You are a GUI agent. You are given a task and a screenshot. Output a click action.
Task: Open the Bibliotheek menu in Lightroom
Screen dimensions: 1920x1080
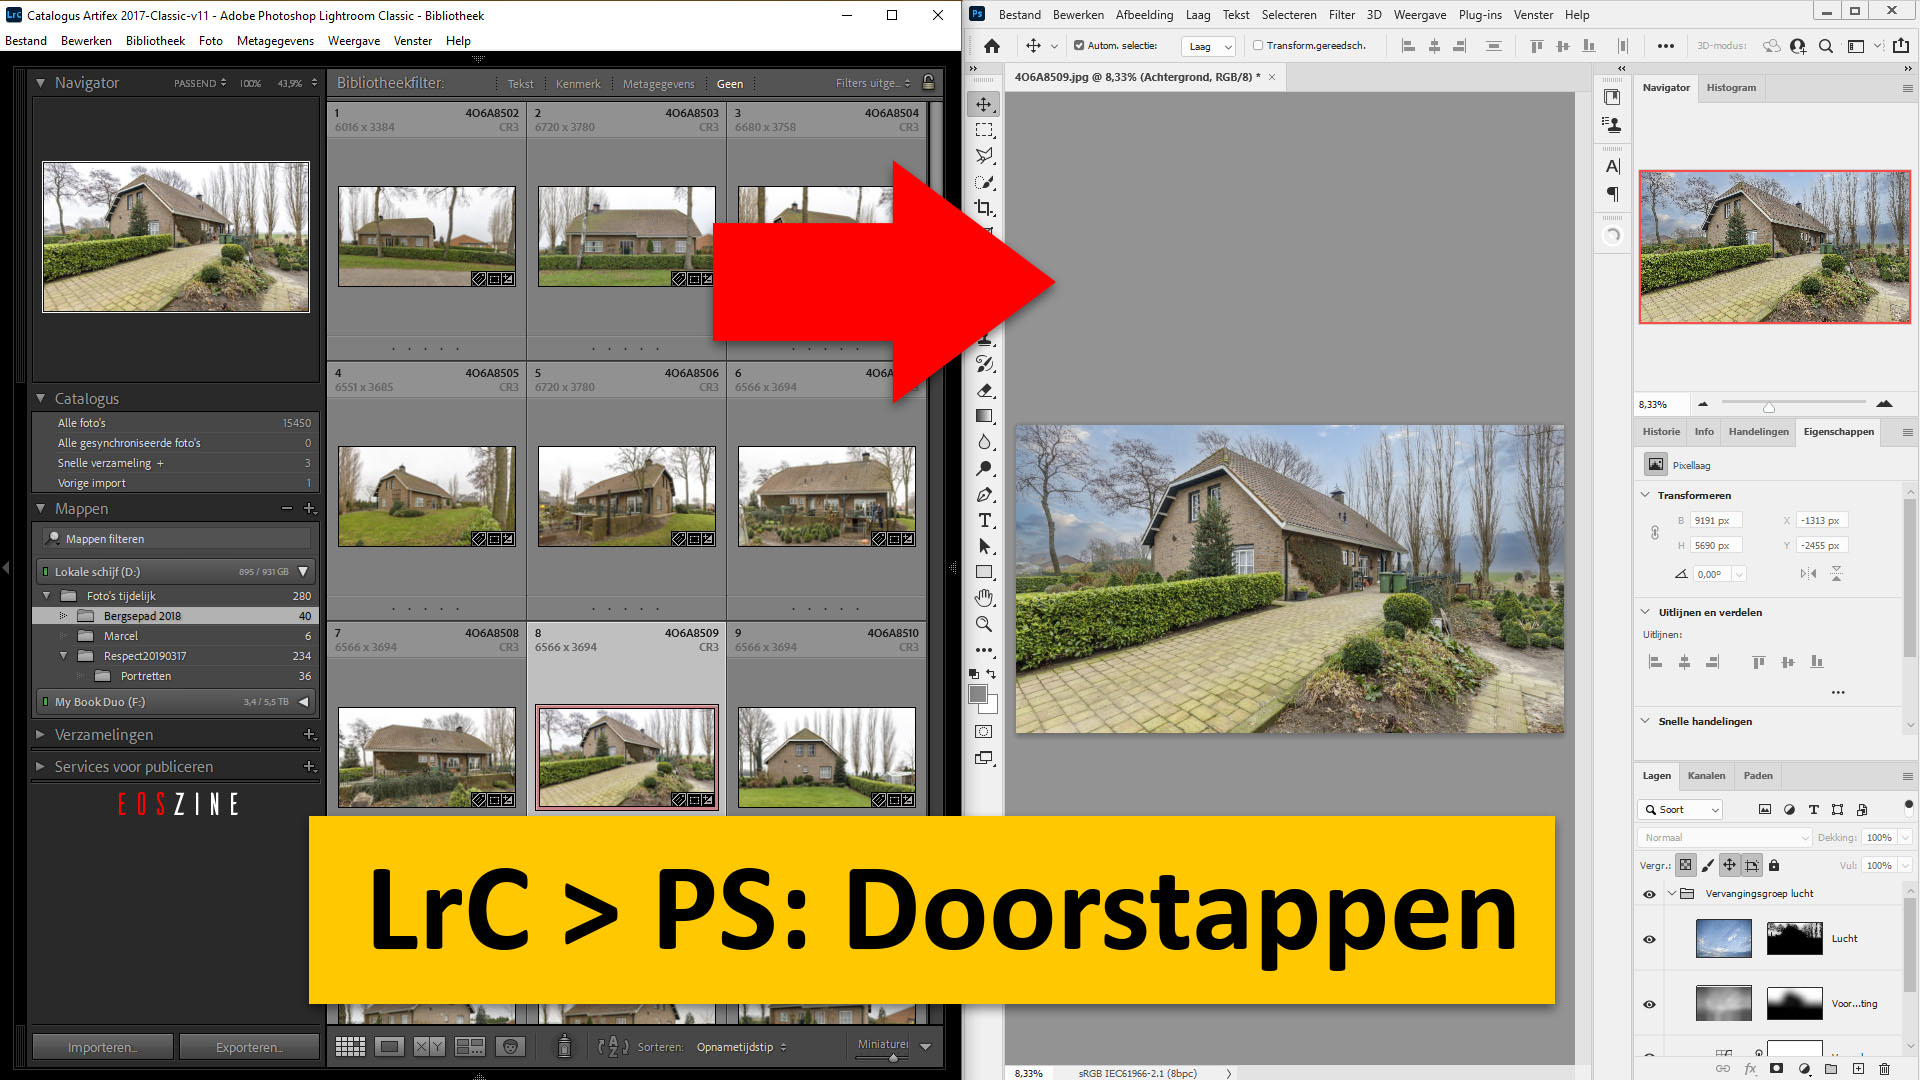click(x=155, y=41)
